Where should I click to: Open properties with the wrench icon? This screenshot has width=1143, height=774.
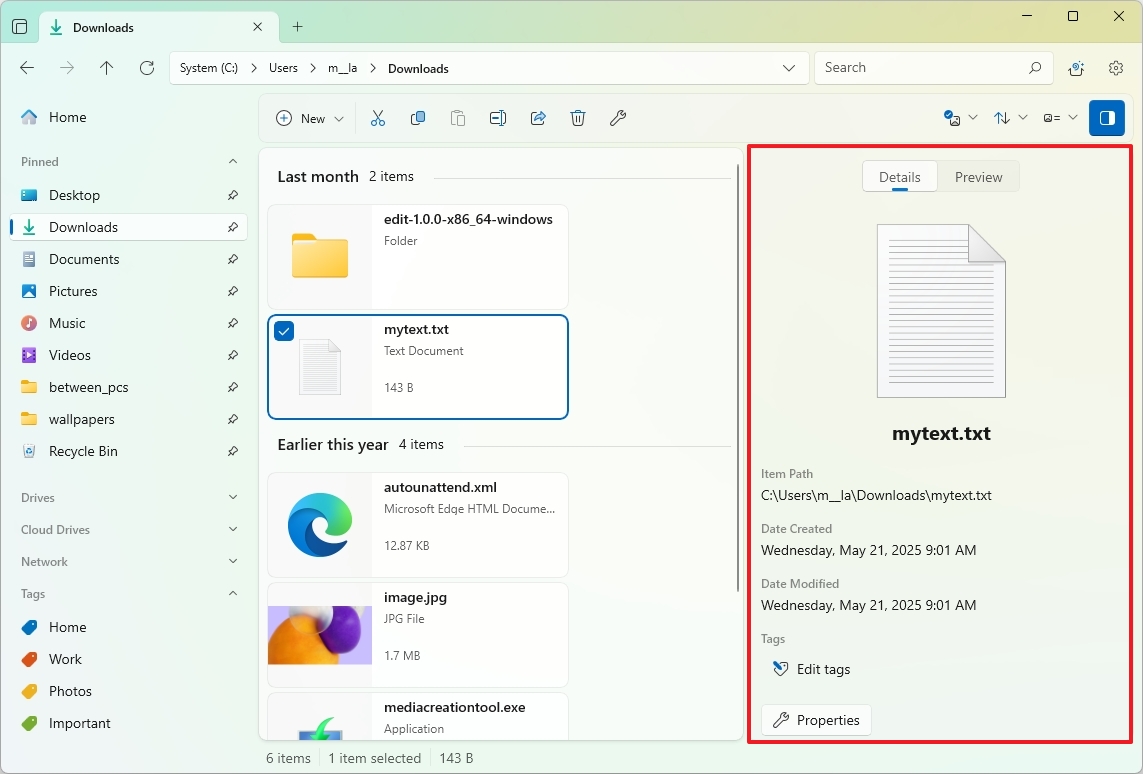[x=618, y=117]
